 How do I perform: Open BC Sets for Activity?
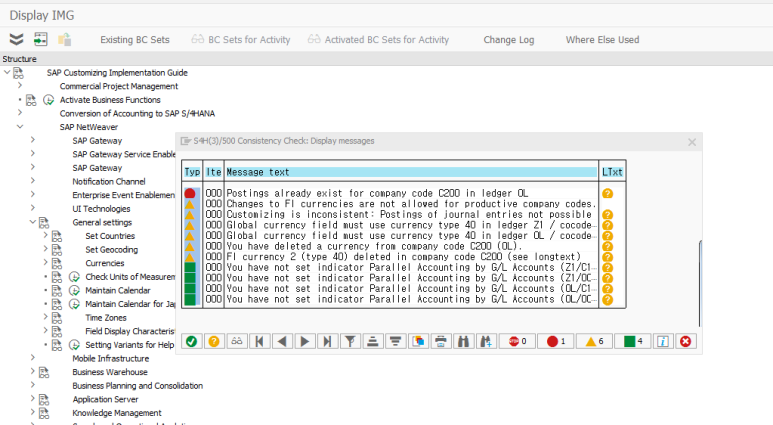click(241, 39)
